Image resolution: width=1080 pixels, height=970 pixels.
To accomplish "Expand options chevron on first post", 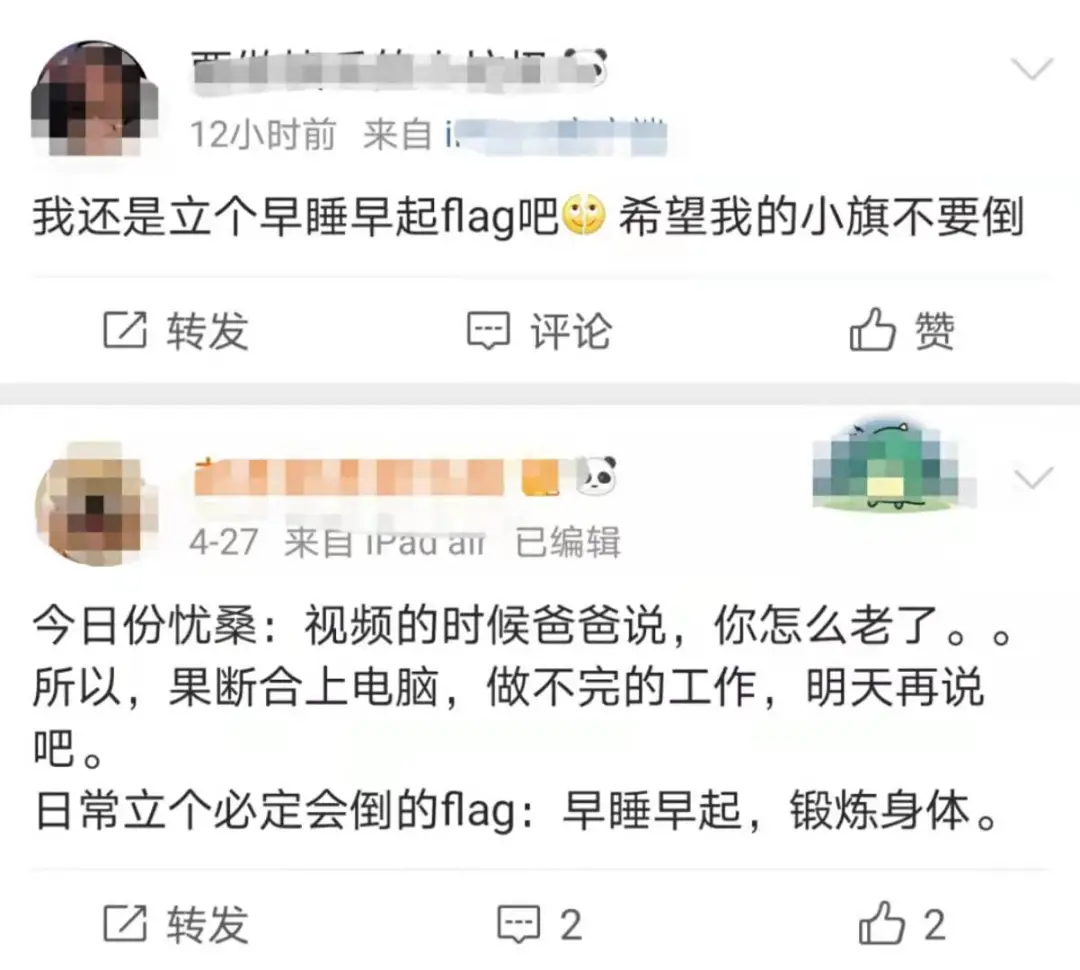I will (1032, 68).
